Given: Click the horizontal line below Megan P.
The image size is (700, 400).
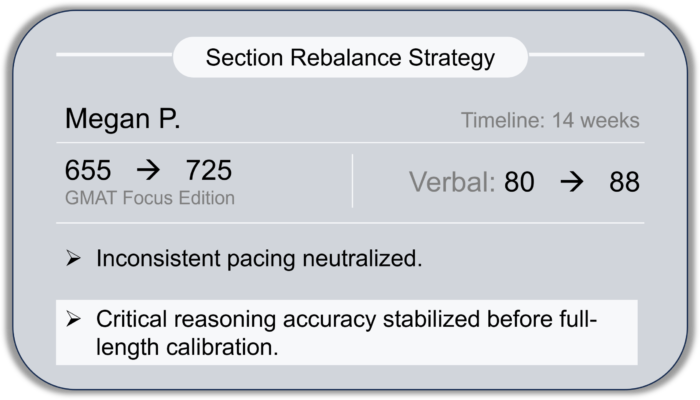Looking at the screenshot, I should pyautogui.click(x=350, y=143).
